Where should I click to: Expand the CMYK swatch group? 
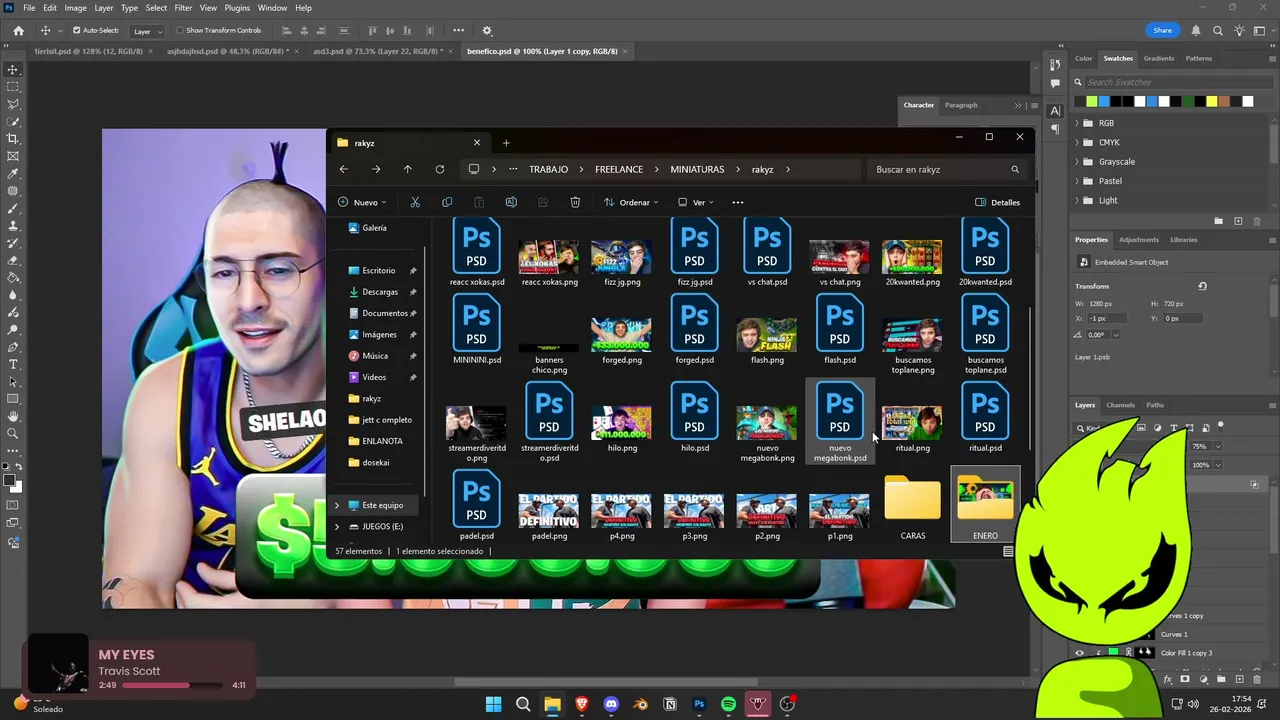click(1077, 142)
